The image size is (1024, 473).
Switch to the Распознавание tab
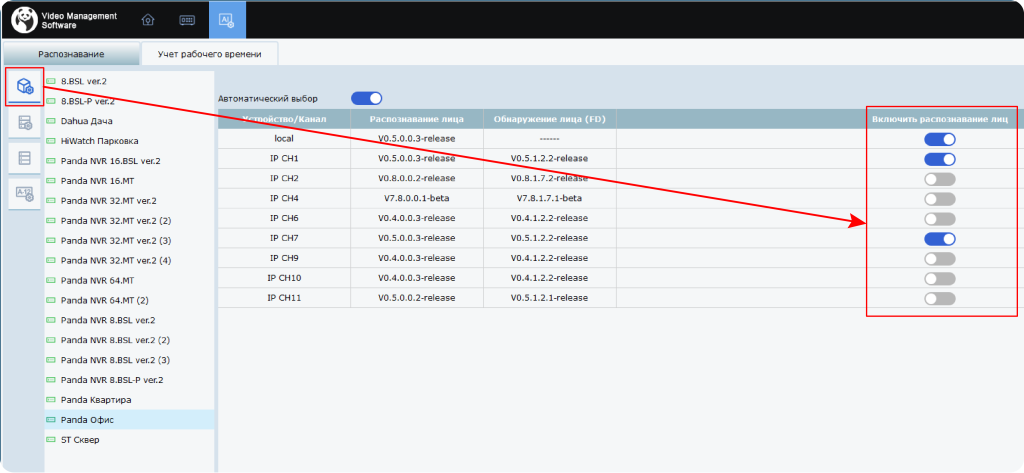(71, 54)
